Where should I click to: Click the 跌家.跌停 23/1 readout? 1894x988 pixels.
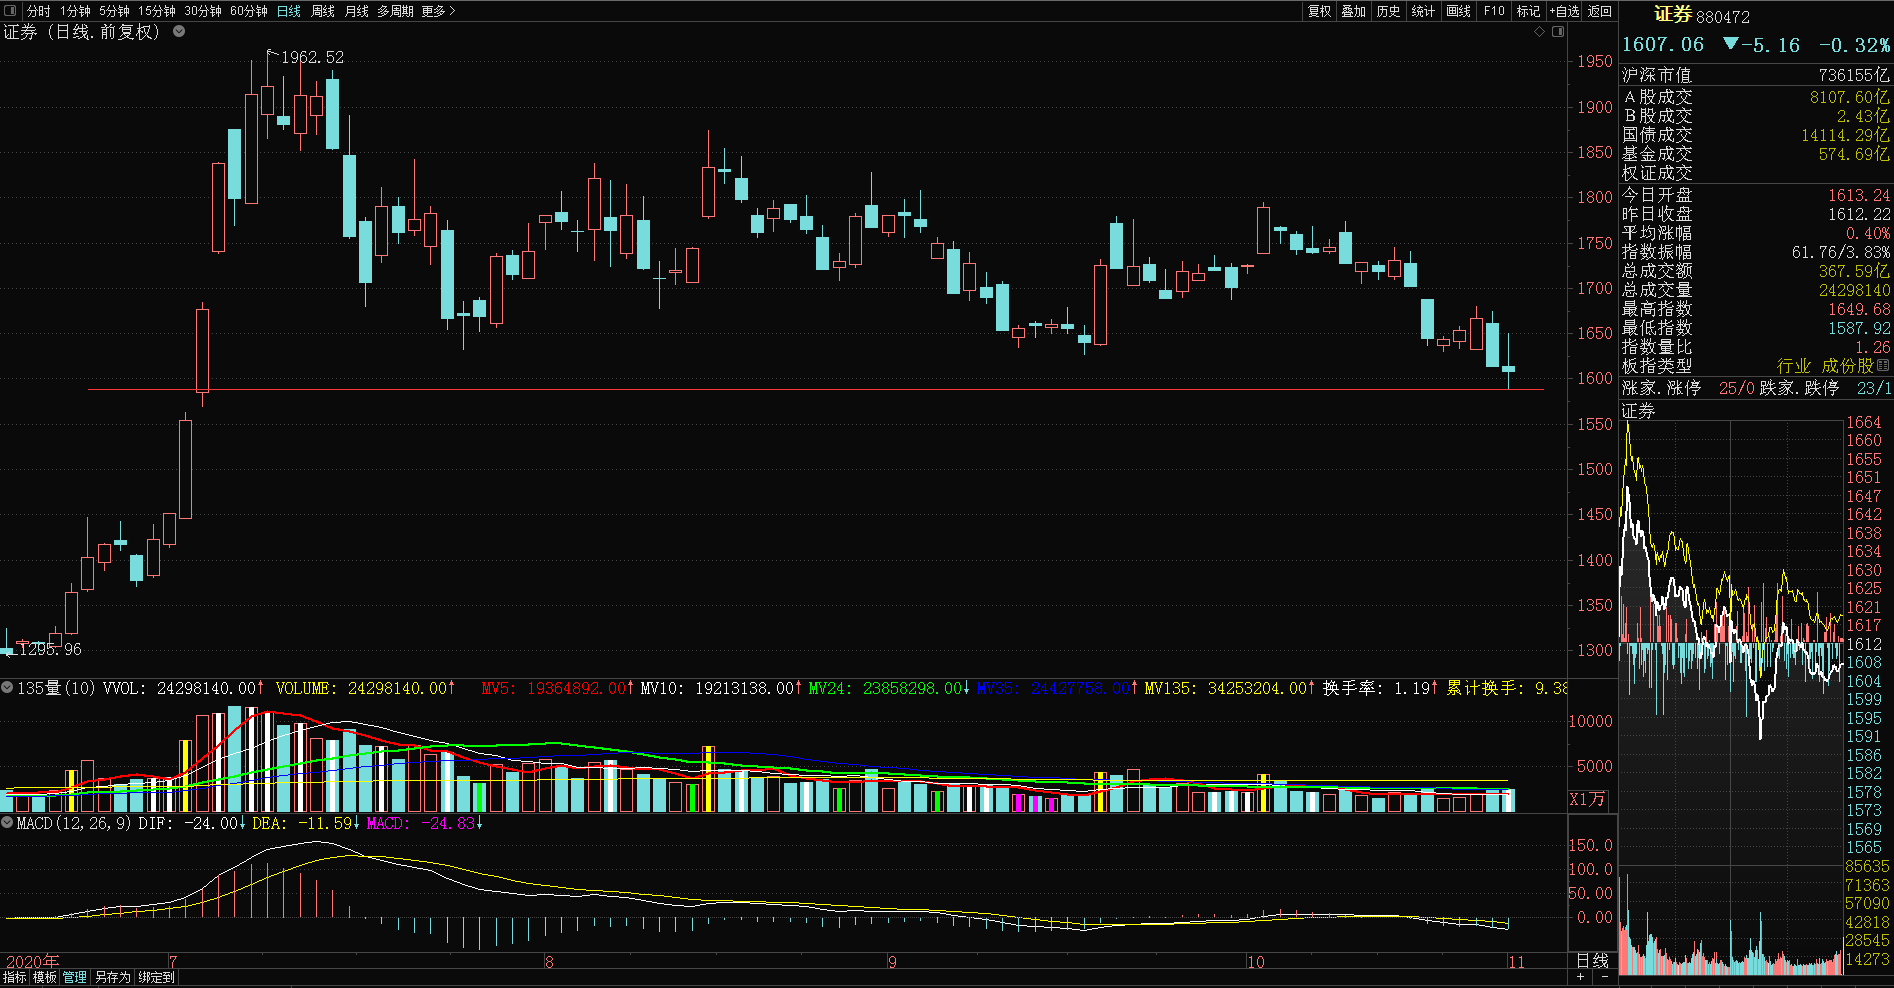[1826, 388]
